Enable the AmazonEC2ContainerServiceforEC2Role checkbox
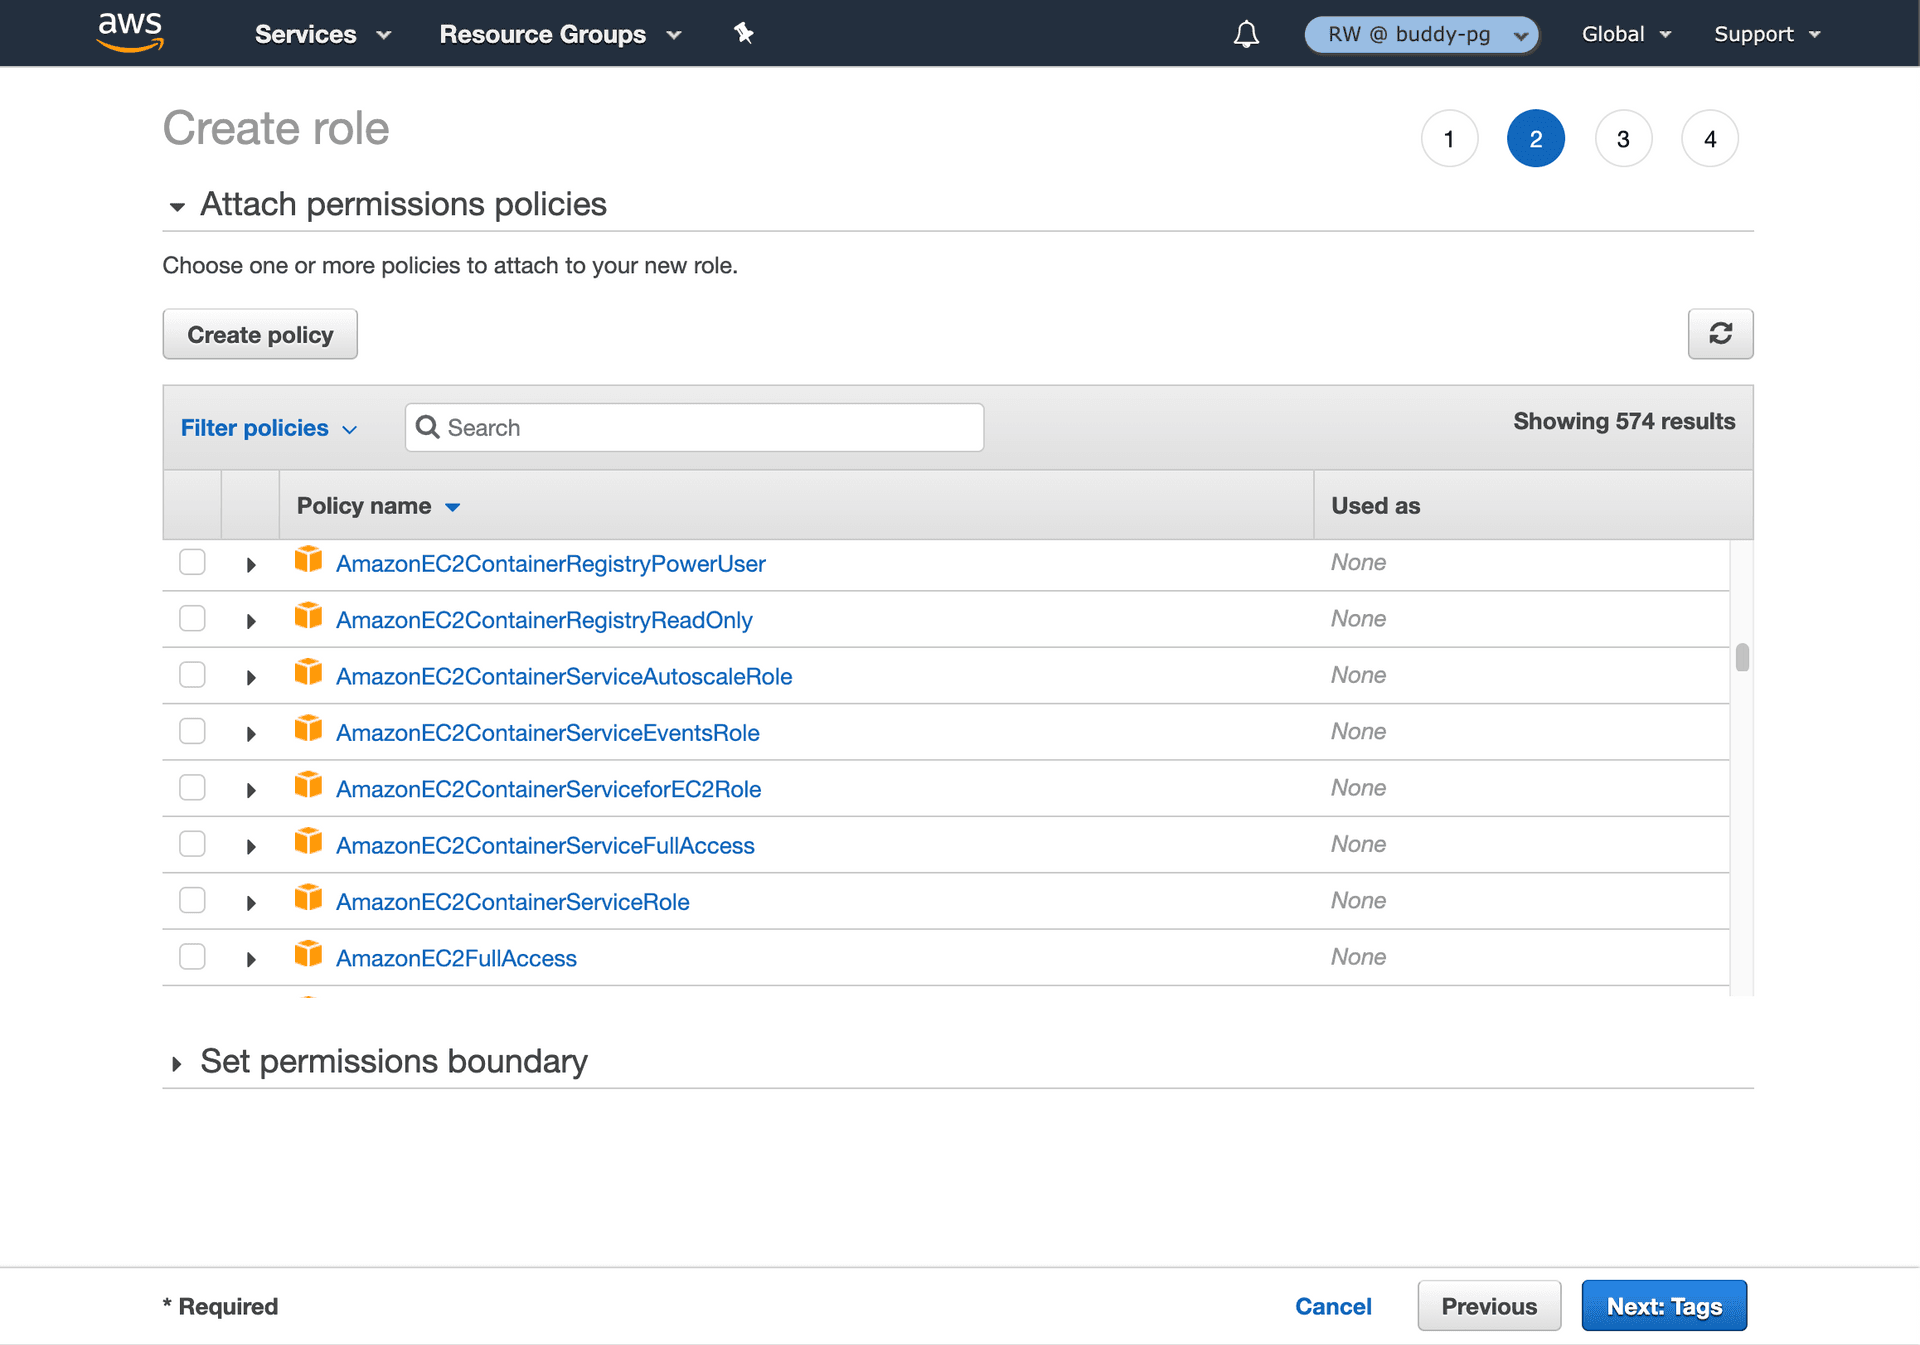 (192, 788)
